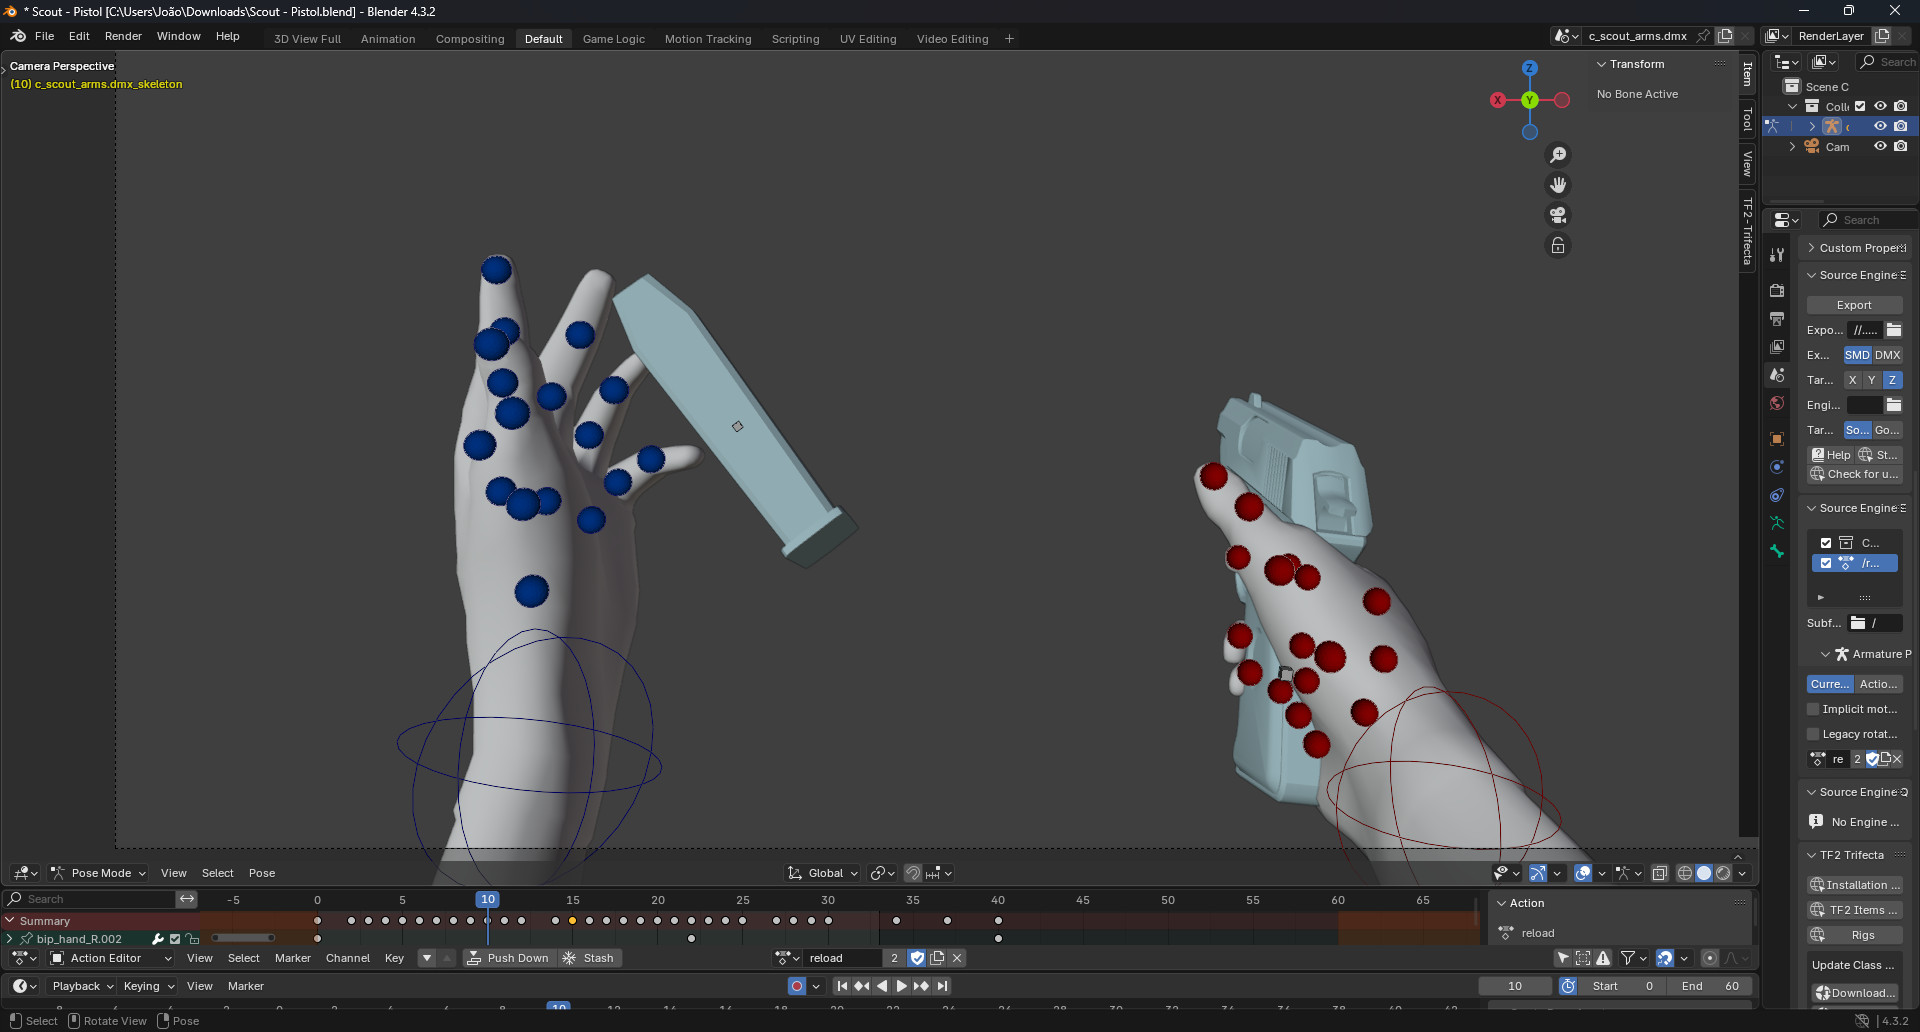Hide the Cam object using the eye toggle
This screenshot has height=1032, width=1920.
pos(1881,146)
